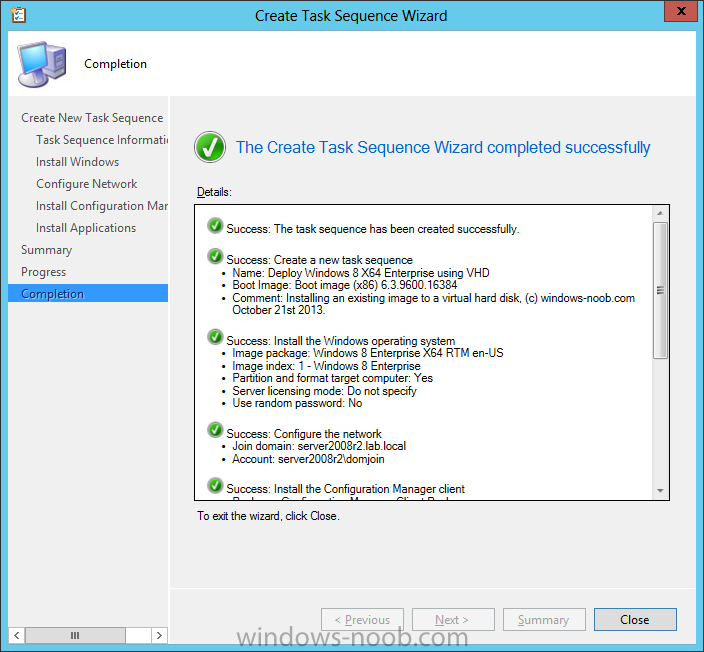The image size is (704, 652).
Task: Click 'Name: Deploy Windows 8 X64 Enterprise using VHD'
Action: pos(361,273)
